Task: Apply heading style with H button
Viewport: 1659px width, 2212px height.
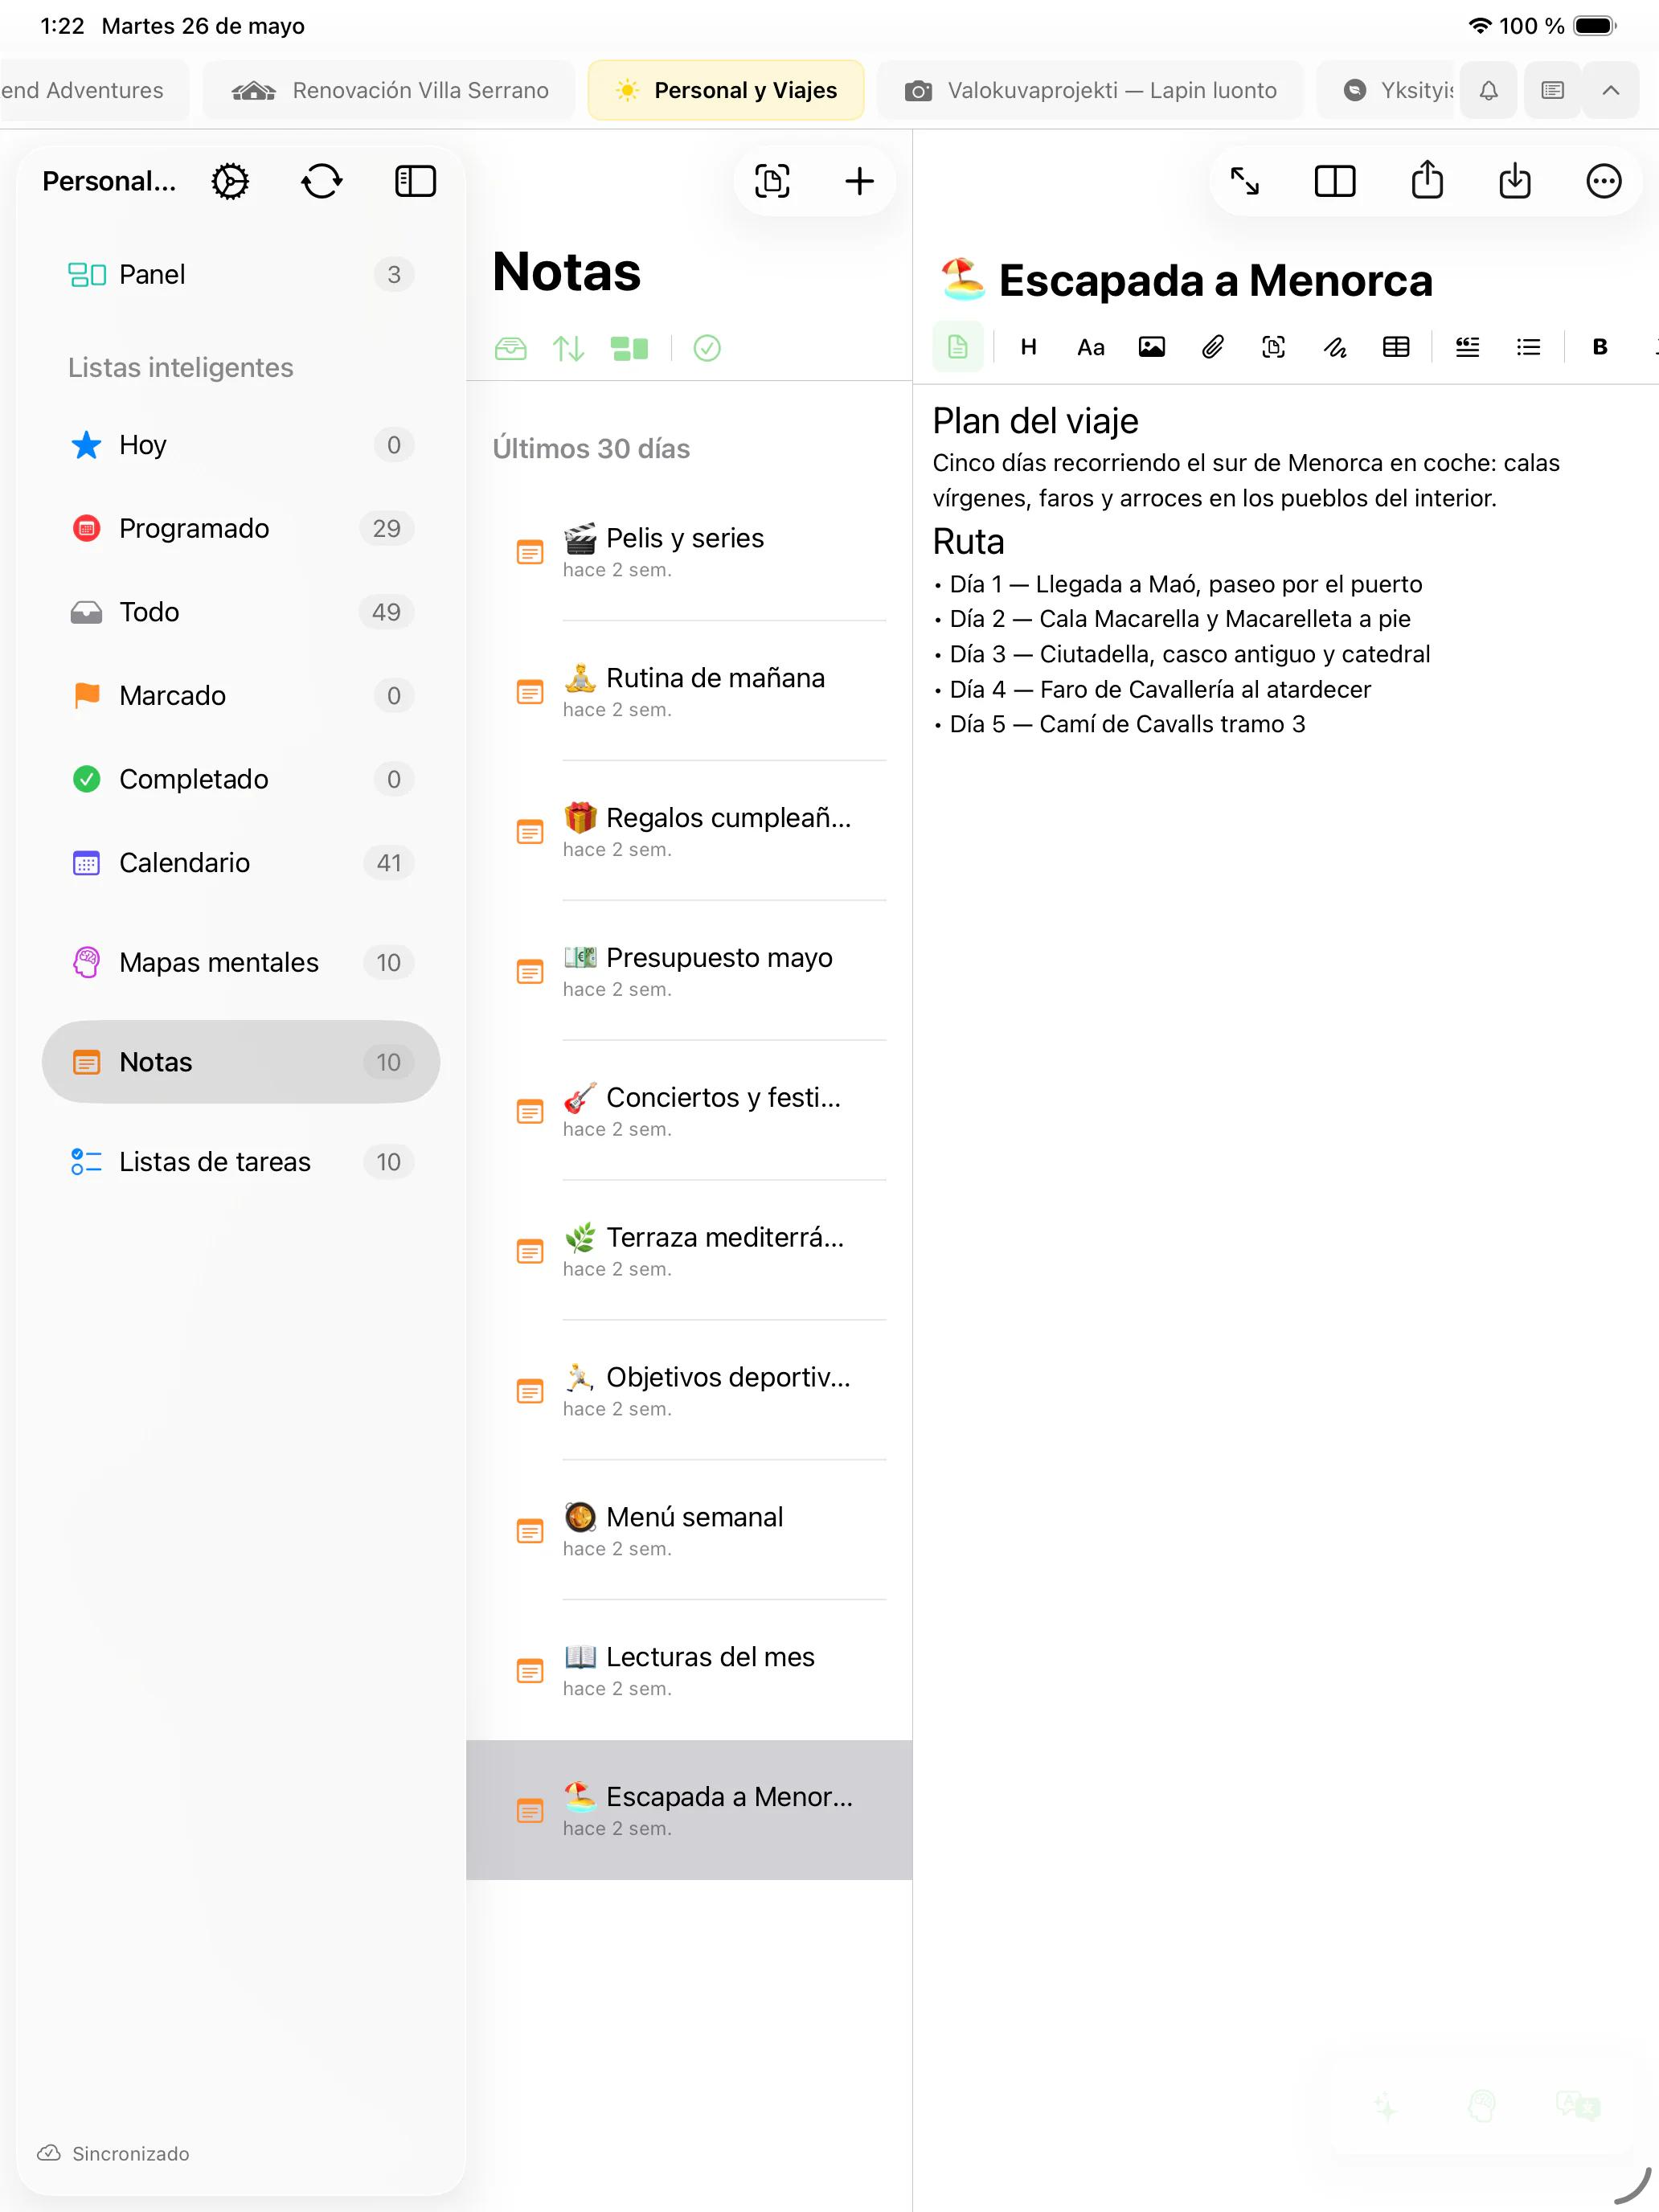Action: coord(1028,347)
